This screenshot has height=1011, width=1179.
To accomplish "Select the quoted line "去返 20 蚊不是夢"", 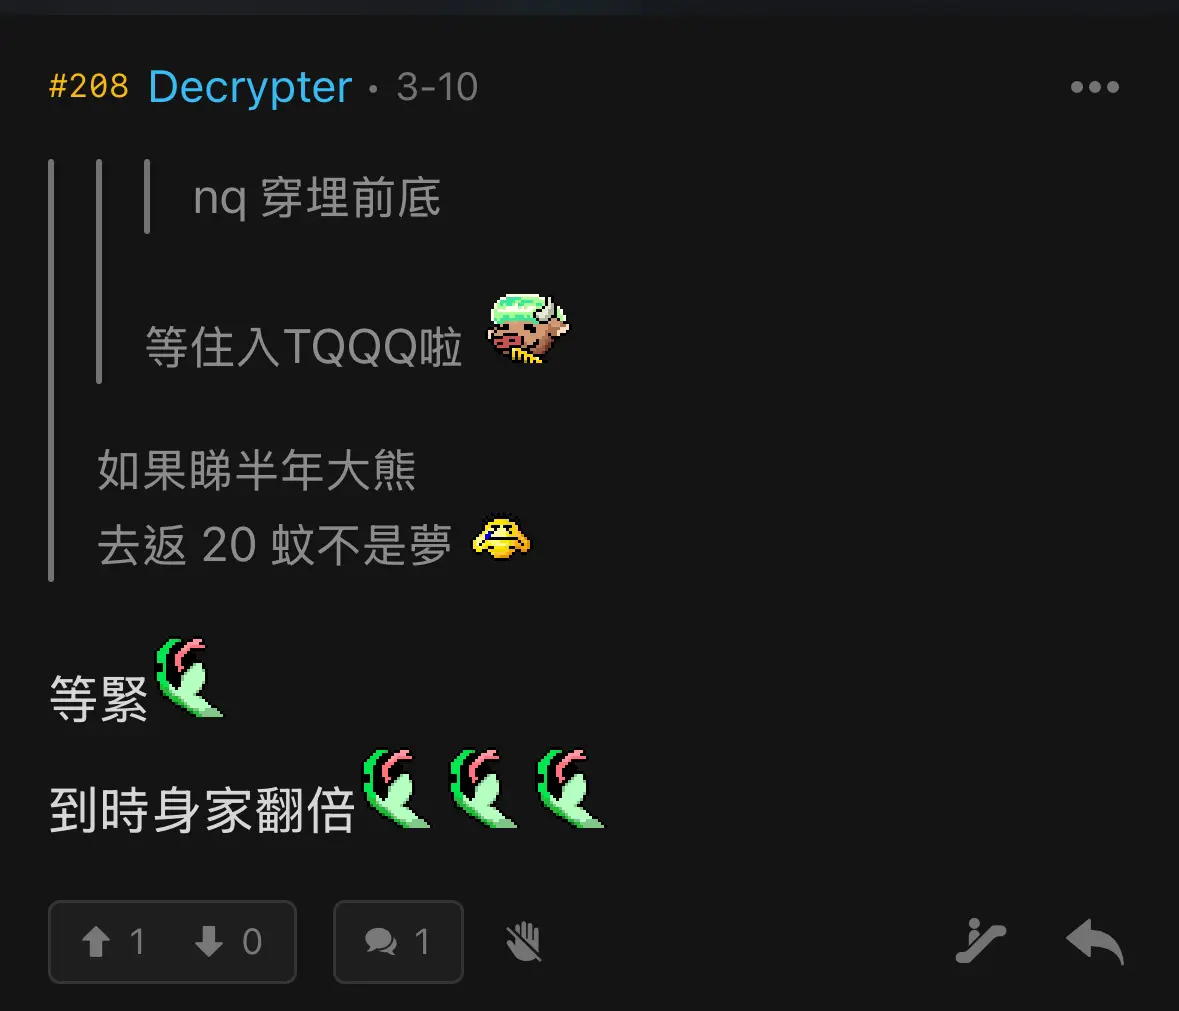I will (x=274, y=545).
